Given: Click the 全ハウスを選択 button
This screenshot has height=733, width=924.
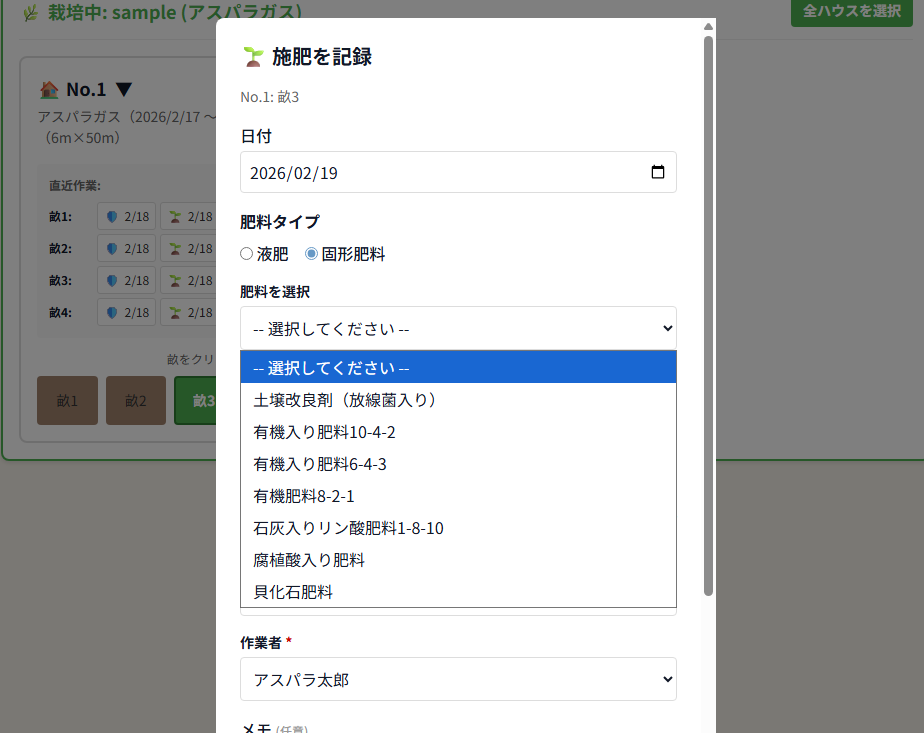Looking at the screenshot, I should [851, 11].
